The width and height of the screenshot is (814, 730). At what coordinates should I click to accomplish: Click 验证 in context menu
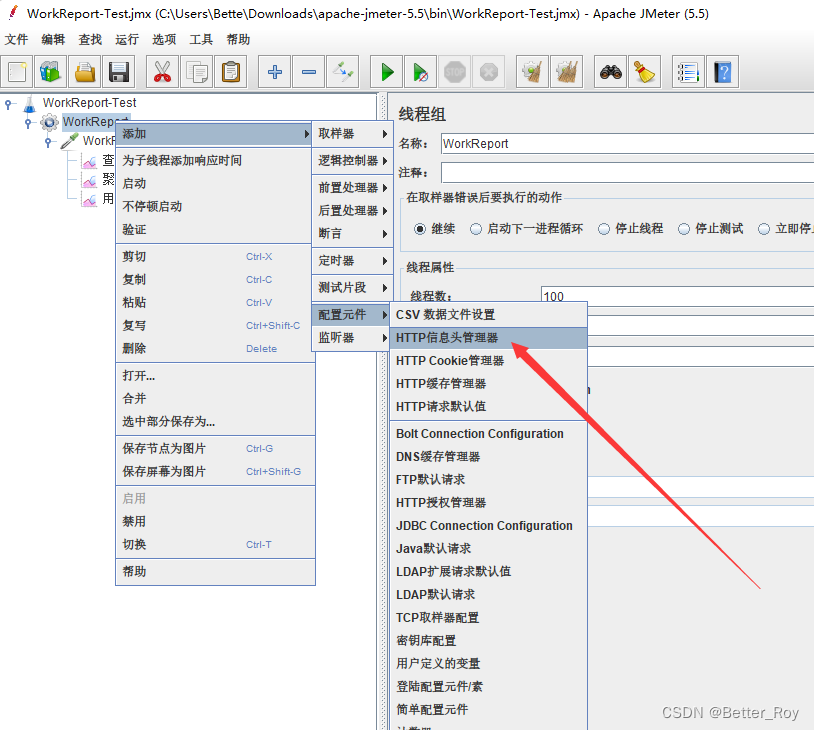215,229
